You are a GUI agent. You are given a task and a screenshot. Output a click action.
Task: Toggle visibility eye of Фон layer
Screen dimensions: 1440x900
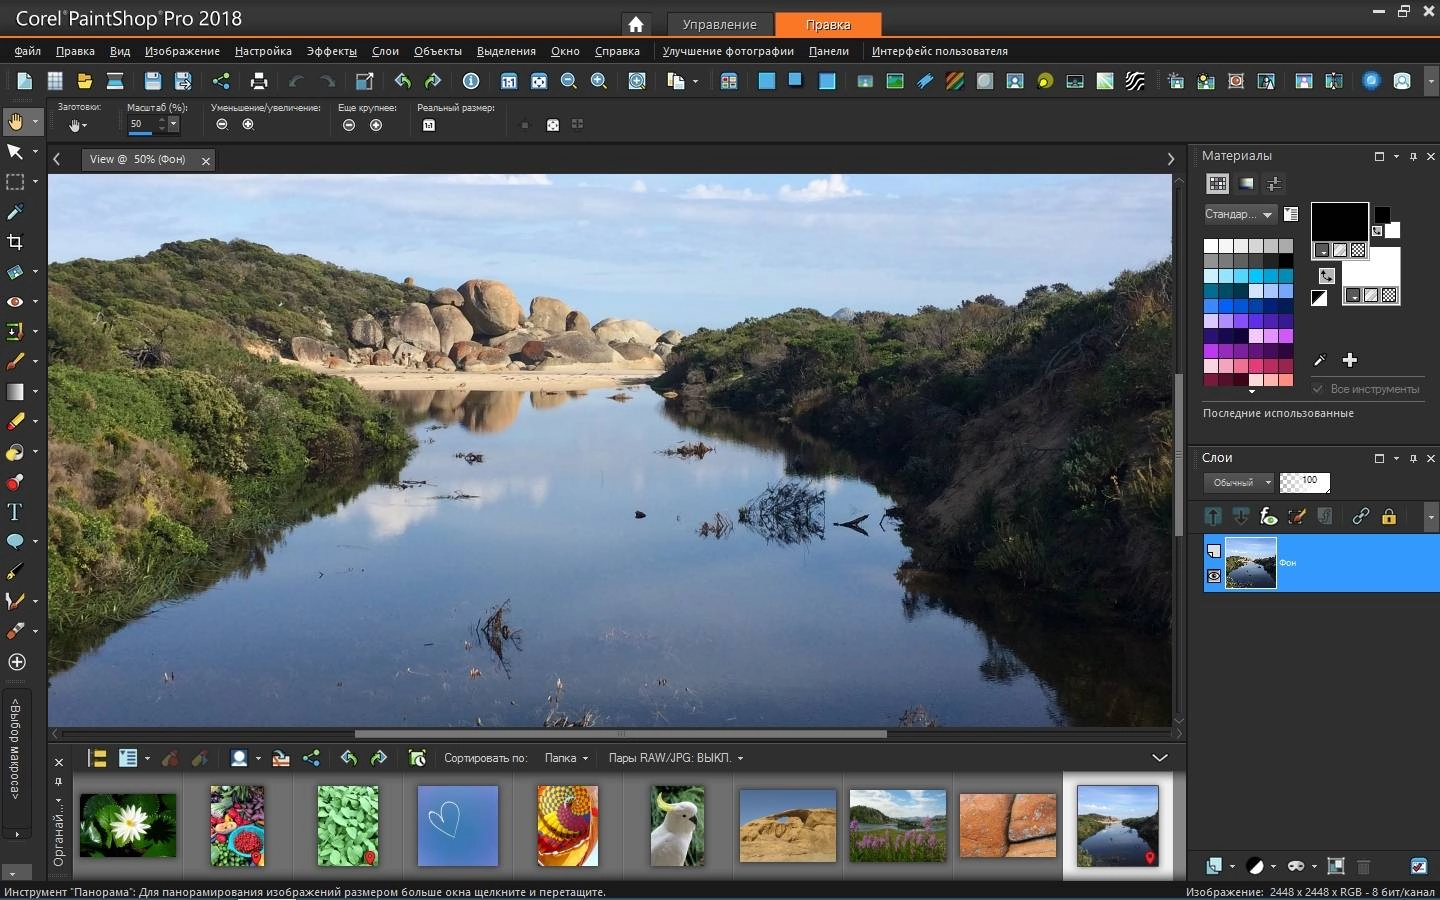(1214, 576)
